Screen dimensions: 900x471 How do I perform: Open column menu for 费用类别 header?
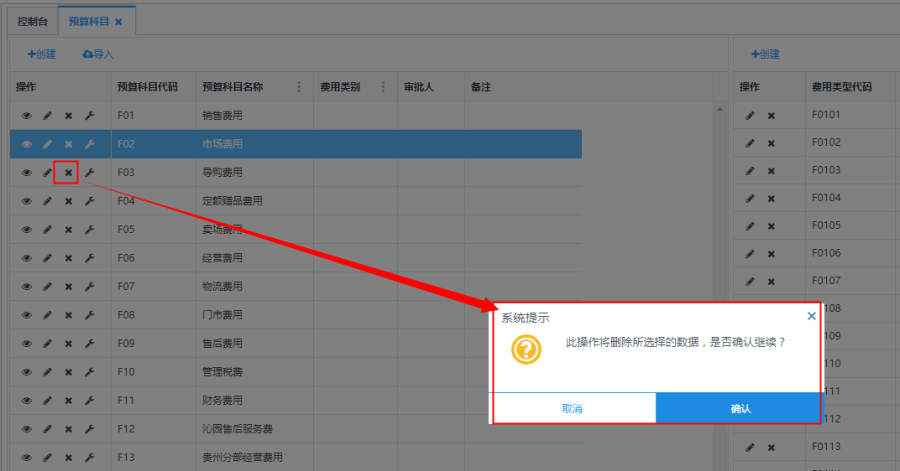[383, 88]
